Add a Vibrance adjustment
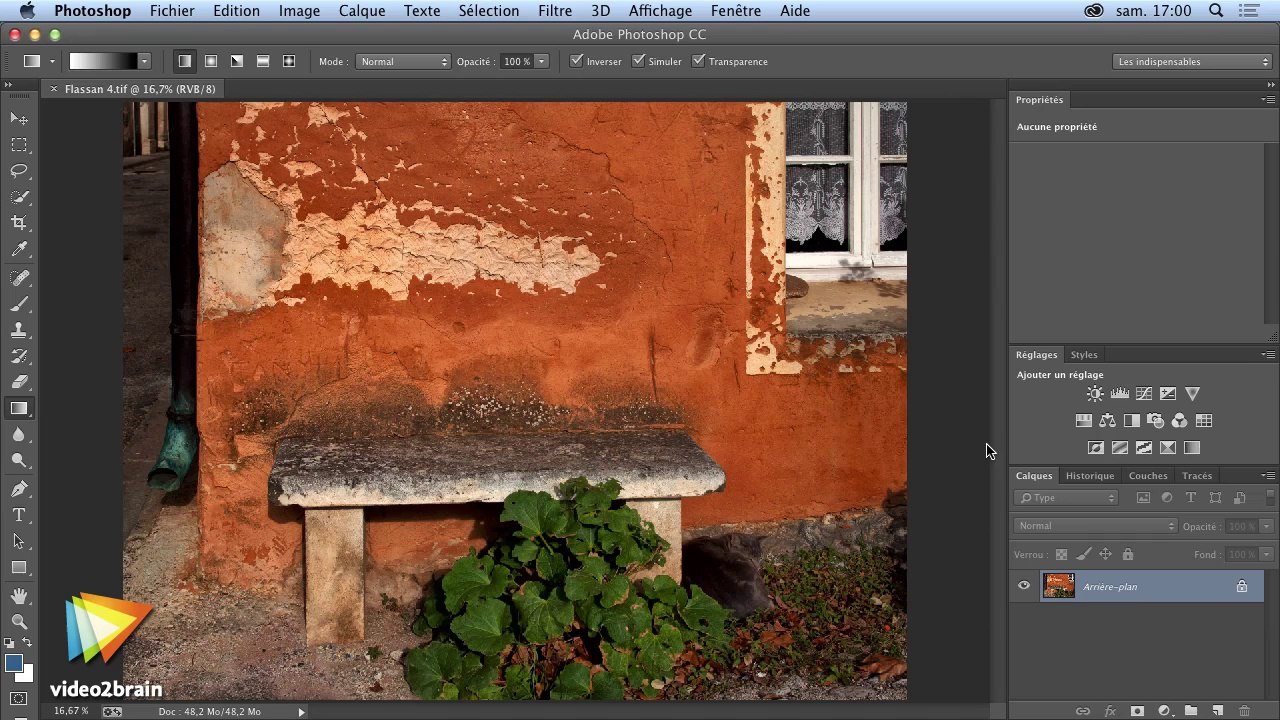Image resolution: width=1280 pixels, height=720 pixels. pos(1192,394)
